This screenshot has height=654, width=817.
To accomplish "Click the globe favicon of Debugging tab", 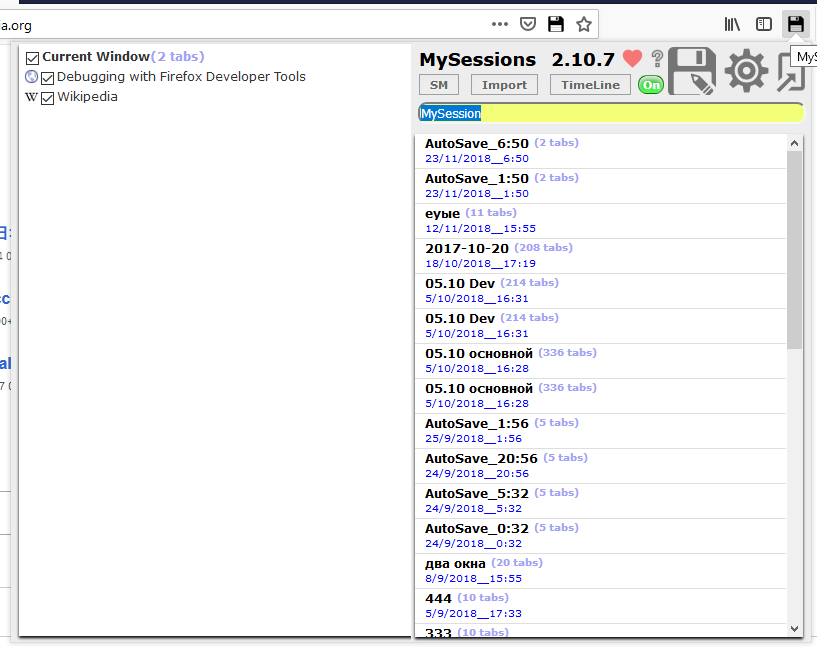I will pyautogui.click(x=31, y=77).
